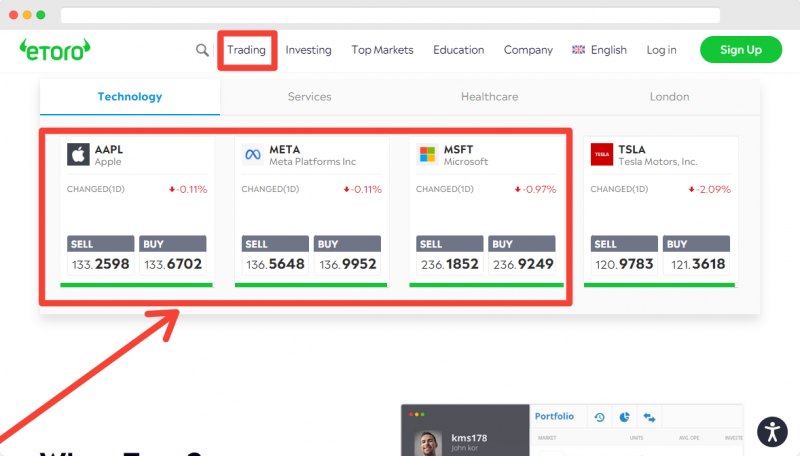Viewport: 800px width, 456px height.
Task: Click the kms178 profile avatar
Action: [x=428, y=443]
